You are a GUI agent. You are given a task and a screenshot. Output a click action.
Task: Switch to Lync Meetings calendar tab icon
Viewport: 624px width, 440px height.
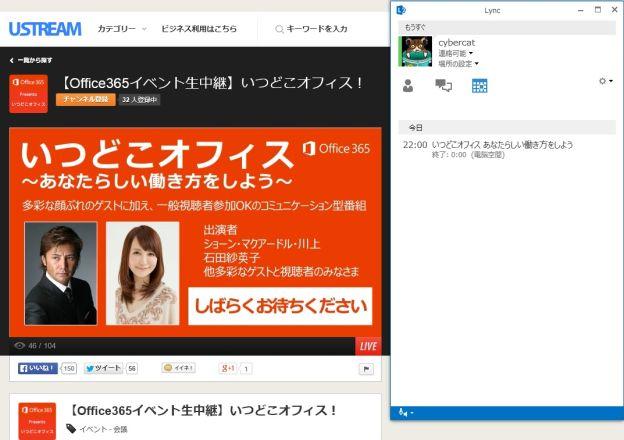pos(479,86)
